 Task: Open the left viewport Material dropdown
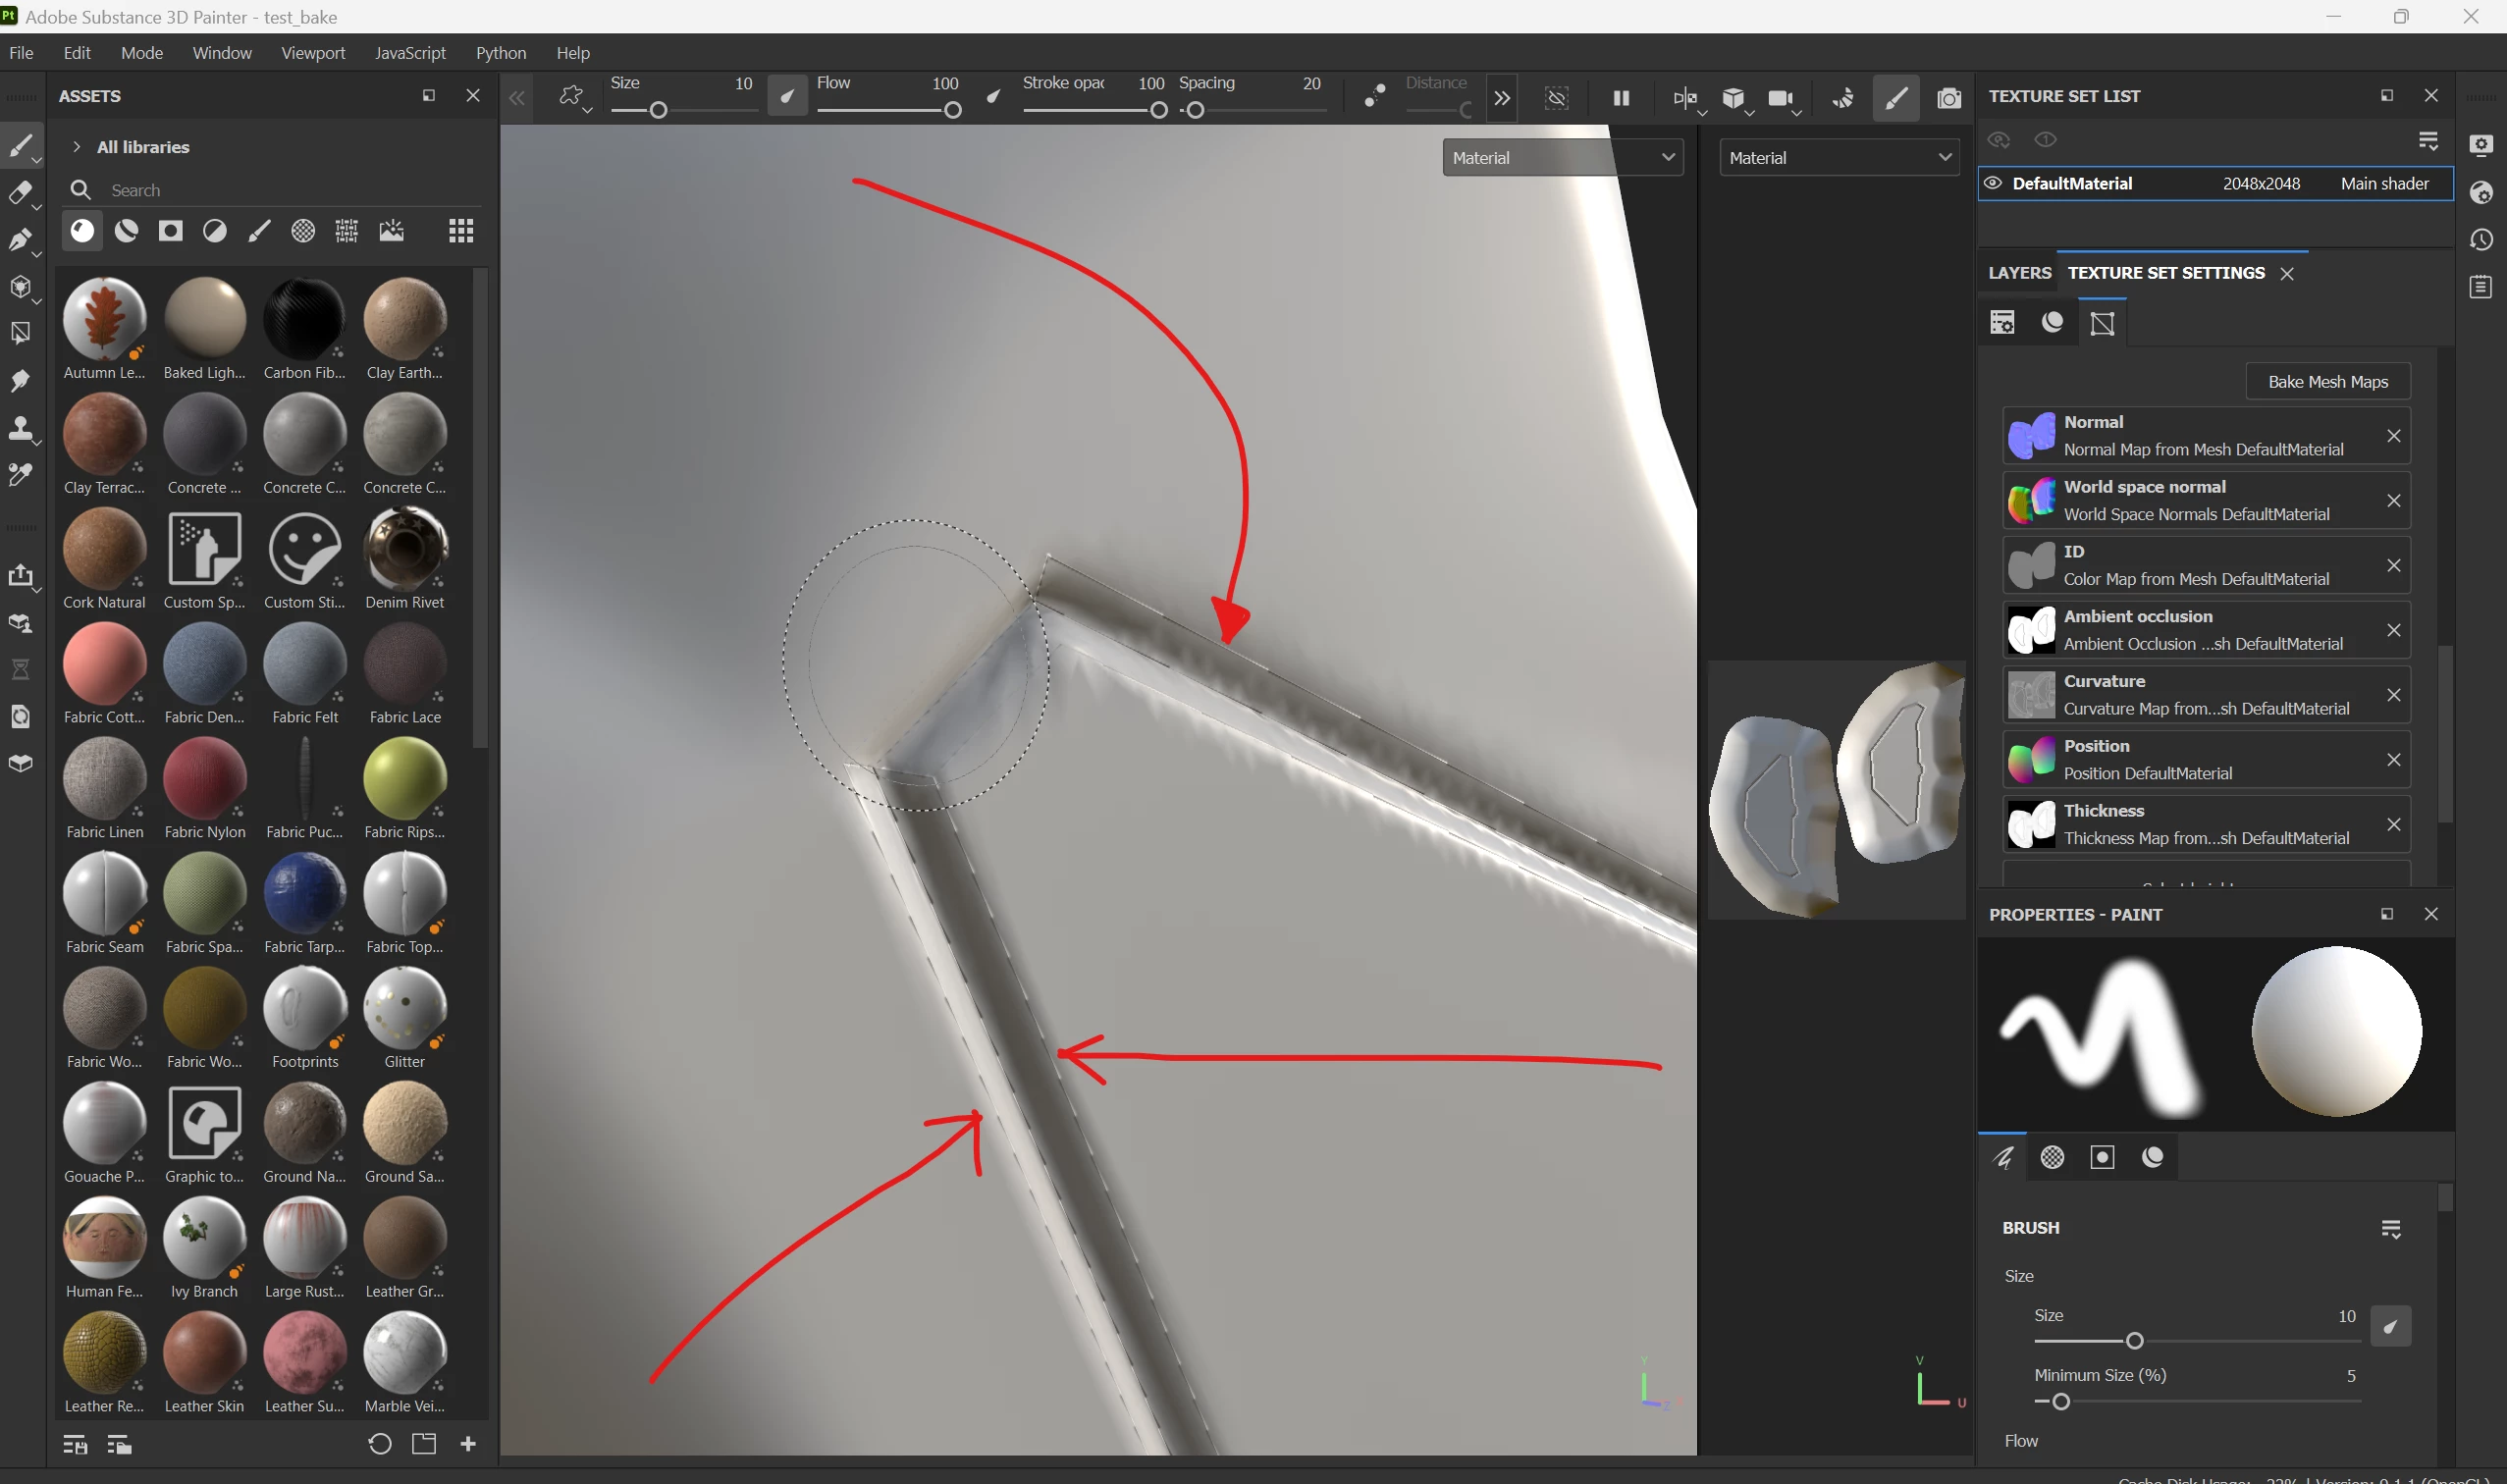click(x=1562, y=158)
